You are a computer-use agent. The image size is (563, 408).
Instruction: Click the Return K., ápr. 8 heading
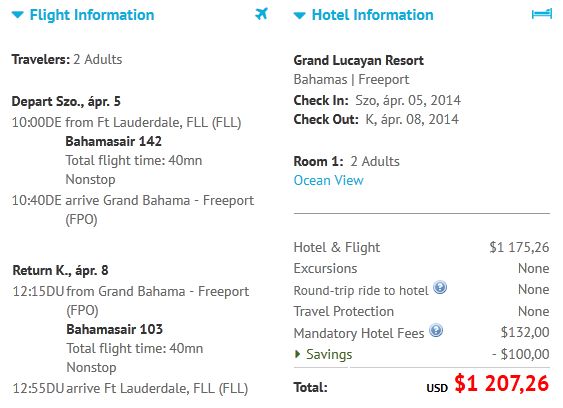click(x=60, y=270)
